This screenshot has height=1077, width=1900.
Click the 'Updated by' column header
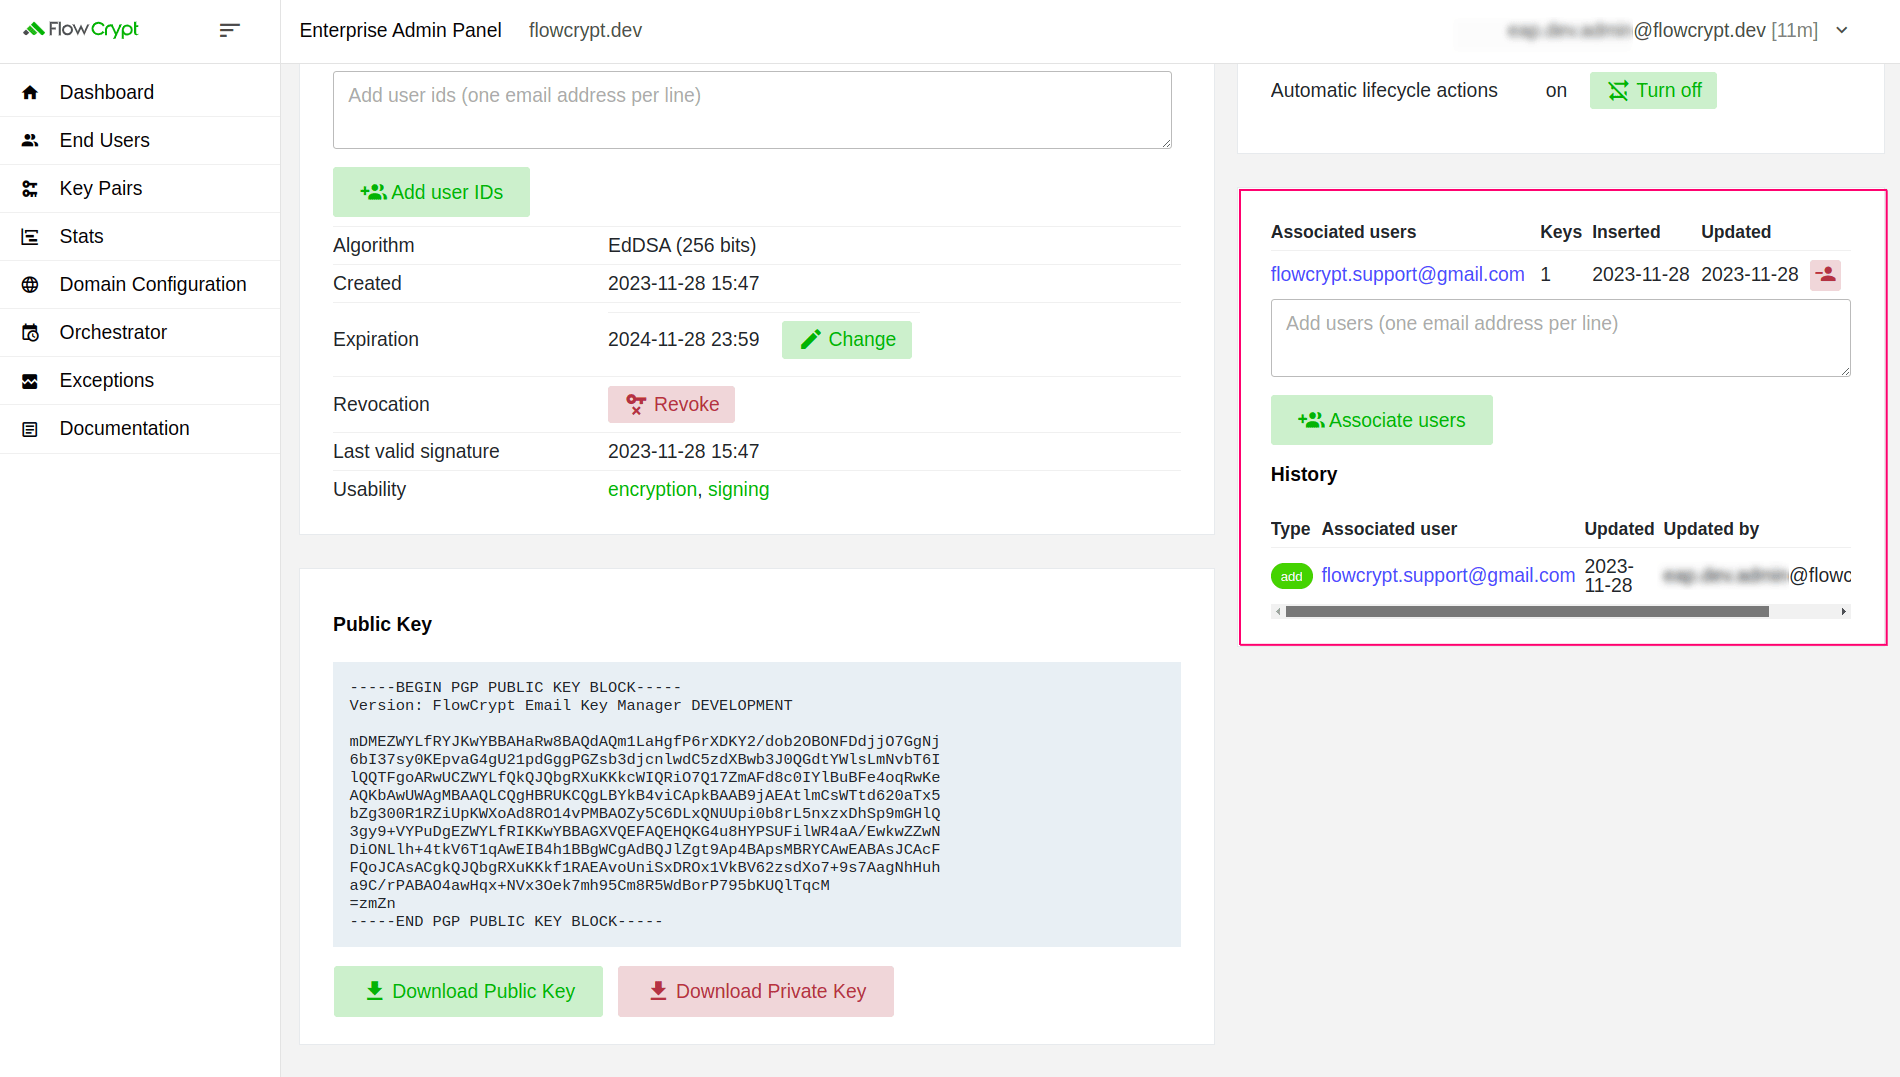coord(1711,529)
